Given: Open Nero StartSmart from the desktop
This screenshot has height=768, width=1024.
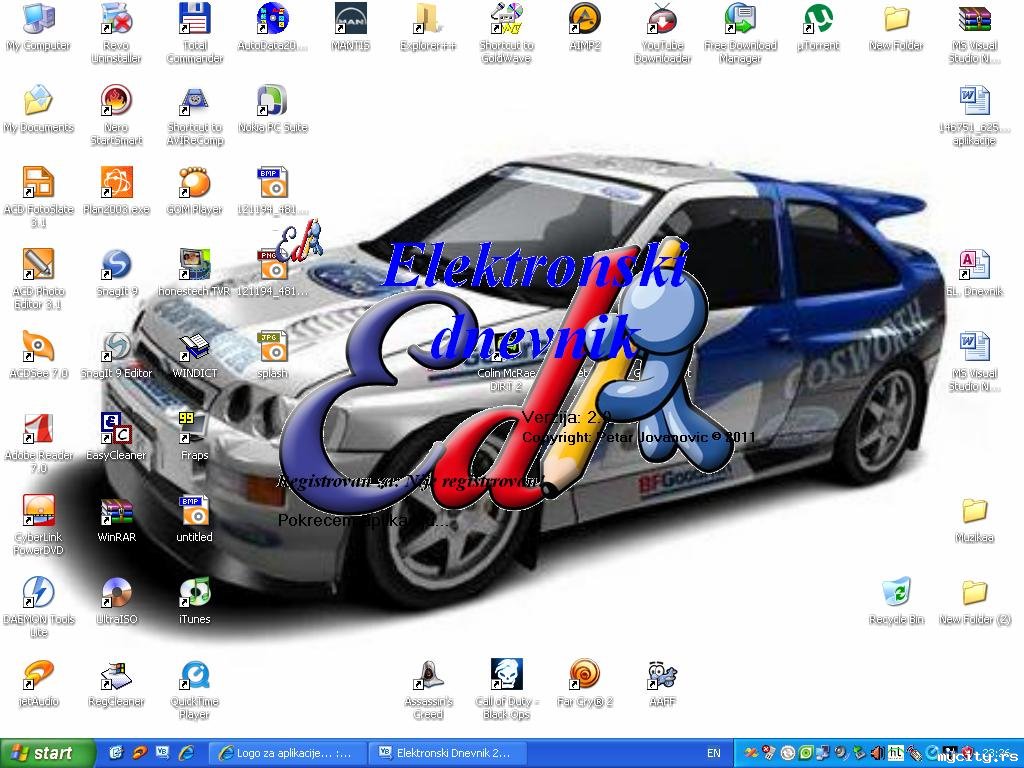Looking at the screenshot, I should coord(116,101).
